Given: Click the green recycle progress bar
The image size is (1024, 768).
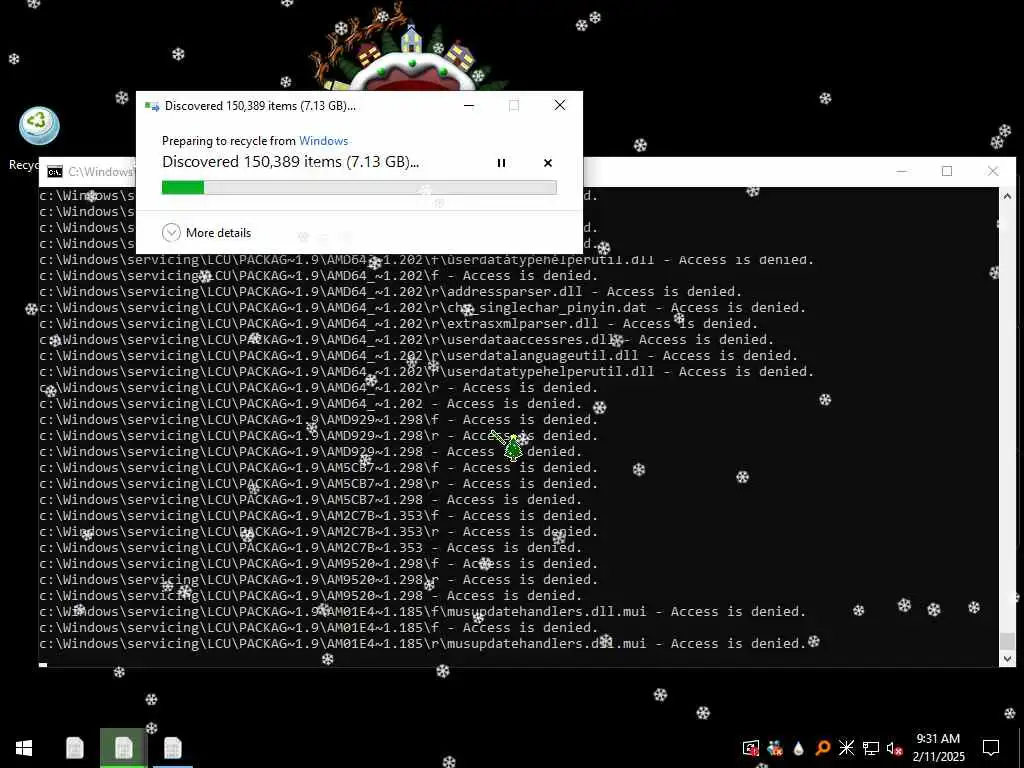Looking at the screenshot, I should [359, 187].
